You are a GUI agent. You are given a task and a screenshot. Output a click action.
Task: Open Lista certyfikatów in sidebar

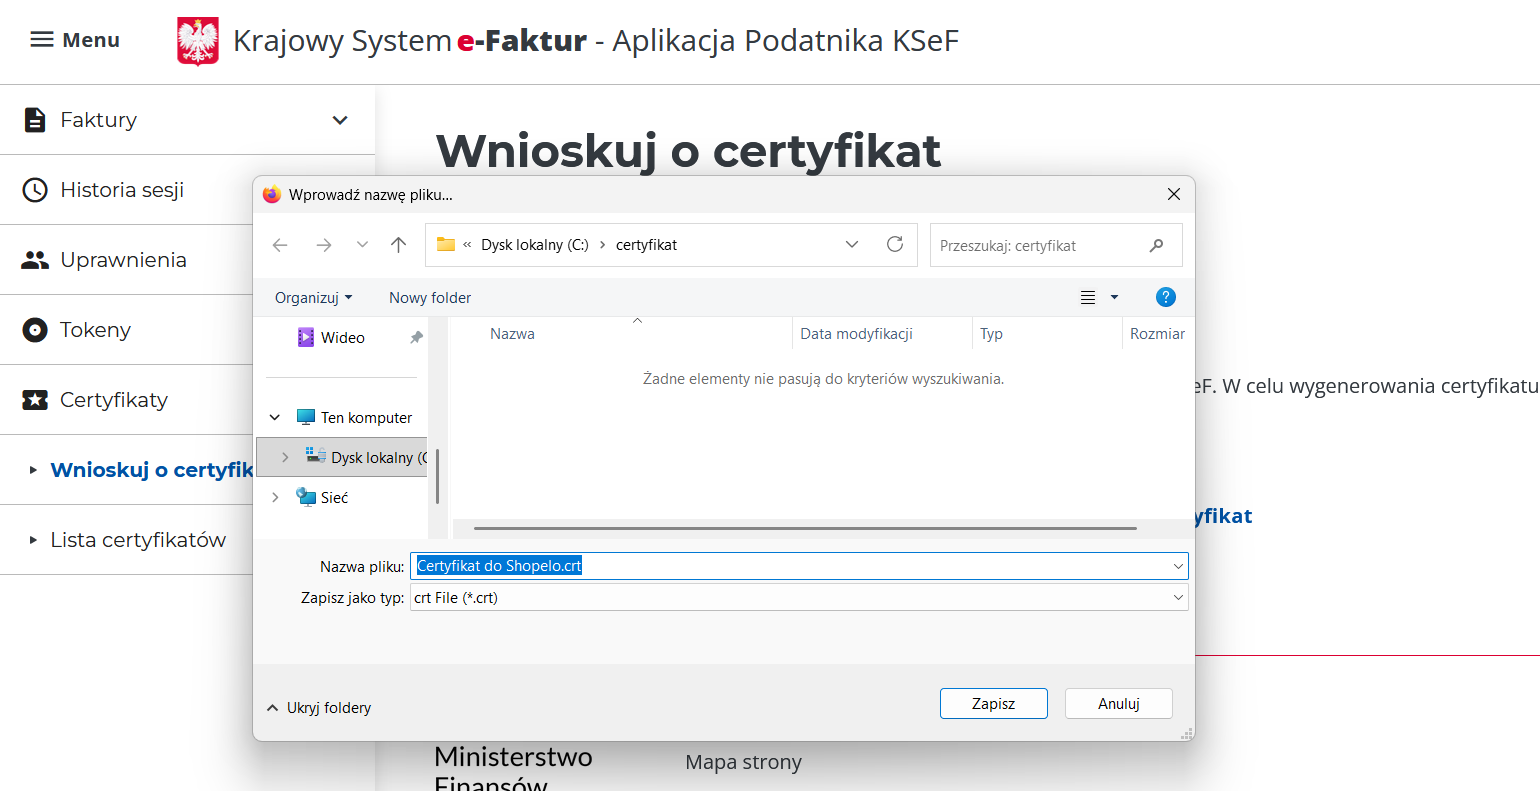138,540
